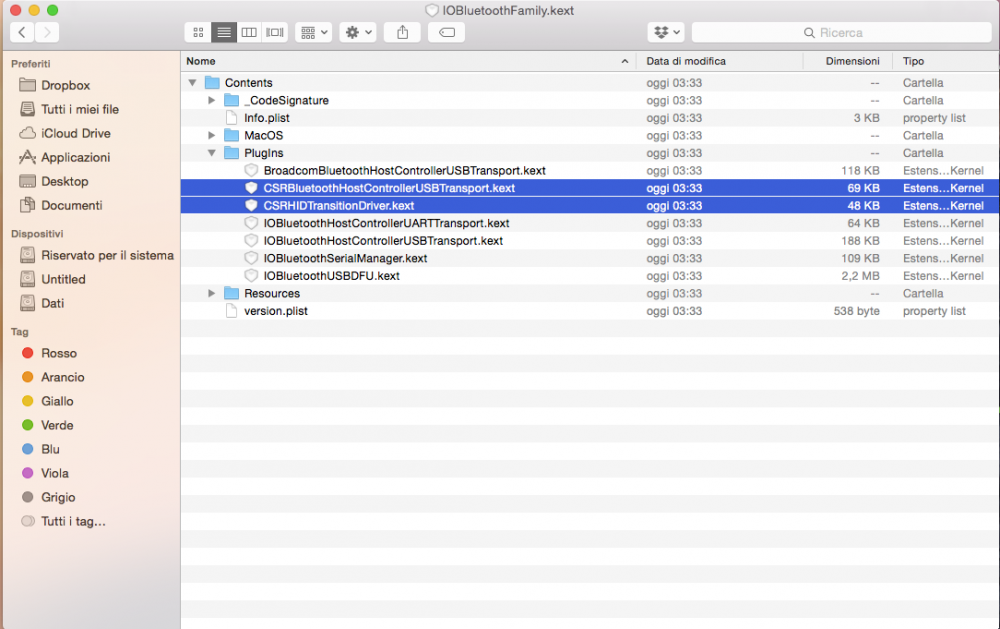
Task: Select the version.plist file
Action: [x=276, y=311]
